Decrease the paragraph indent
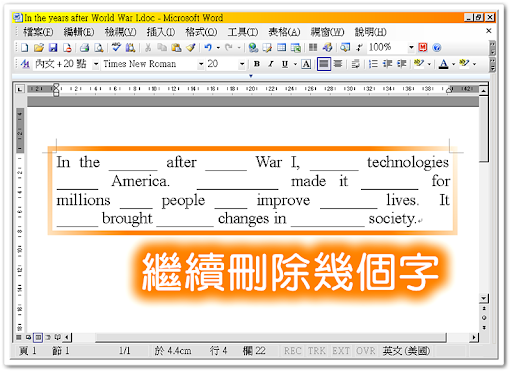This screenshot has height=373, width=512. (x=387, y=64)
